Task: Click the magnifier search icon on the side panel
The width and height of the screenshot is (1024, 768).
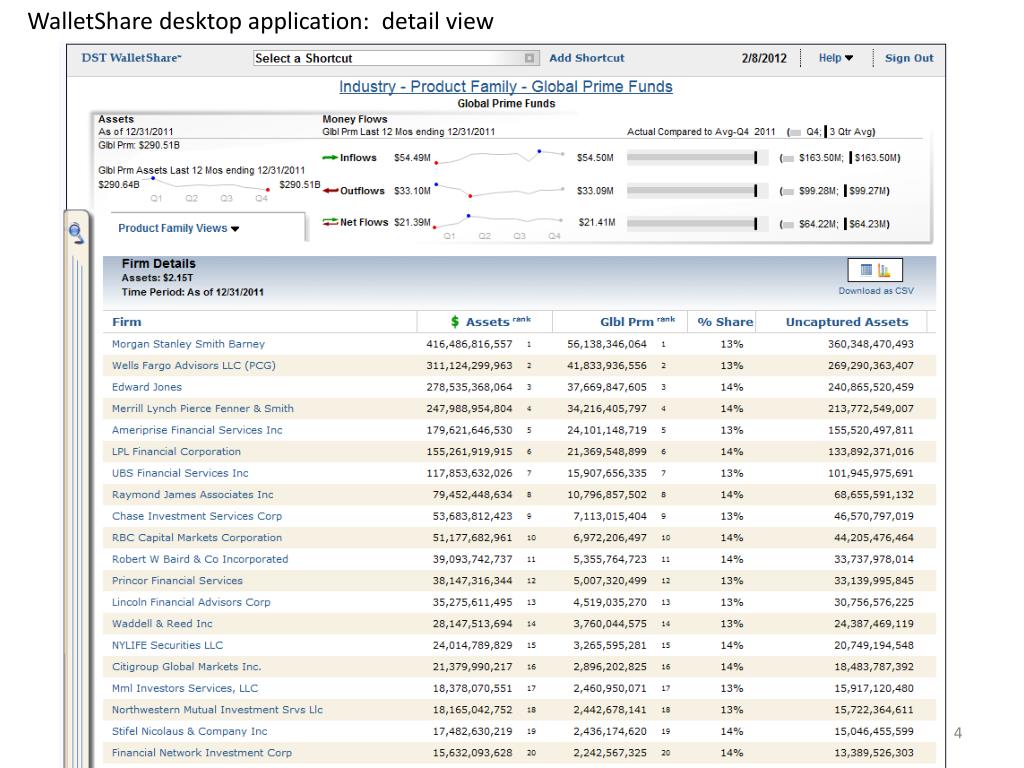Action: [76, 232]
